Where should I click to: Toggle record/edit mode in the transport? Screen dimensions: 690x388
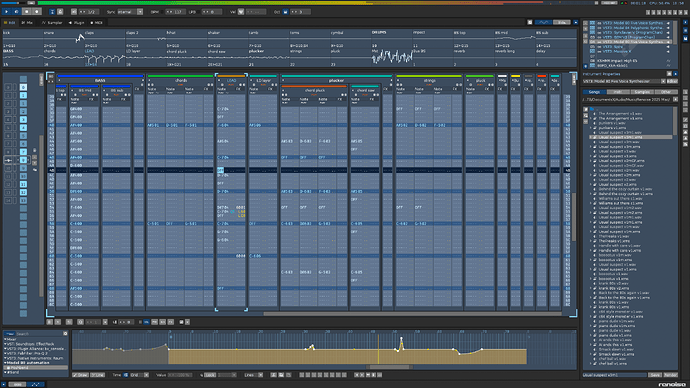[x=37, y=12]
